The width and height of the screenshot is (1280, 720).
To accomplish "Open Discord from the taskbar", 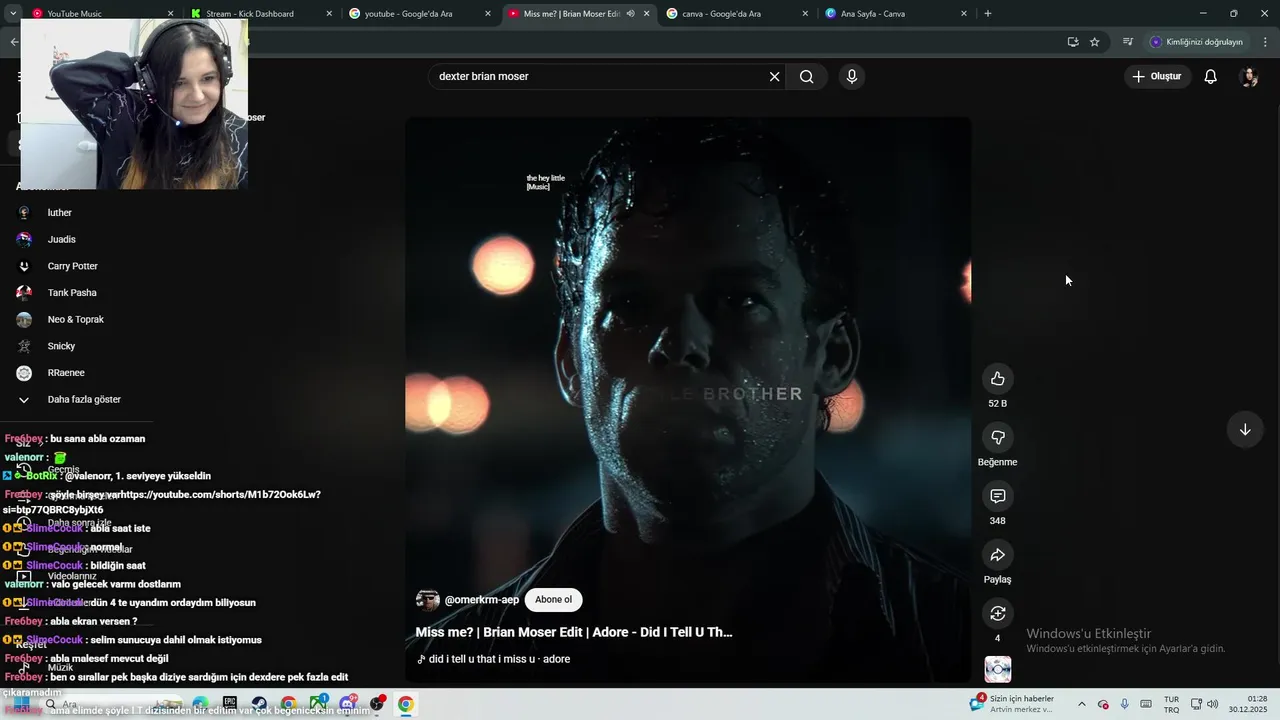I will (x=347, y=704).
